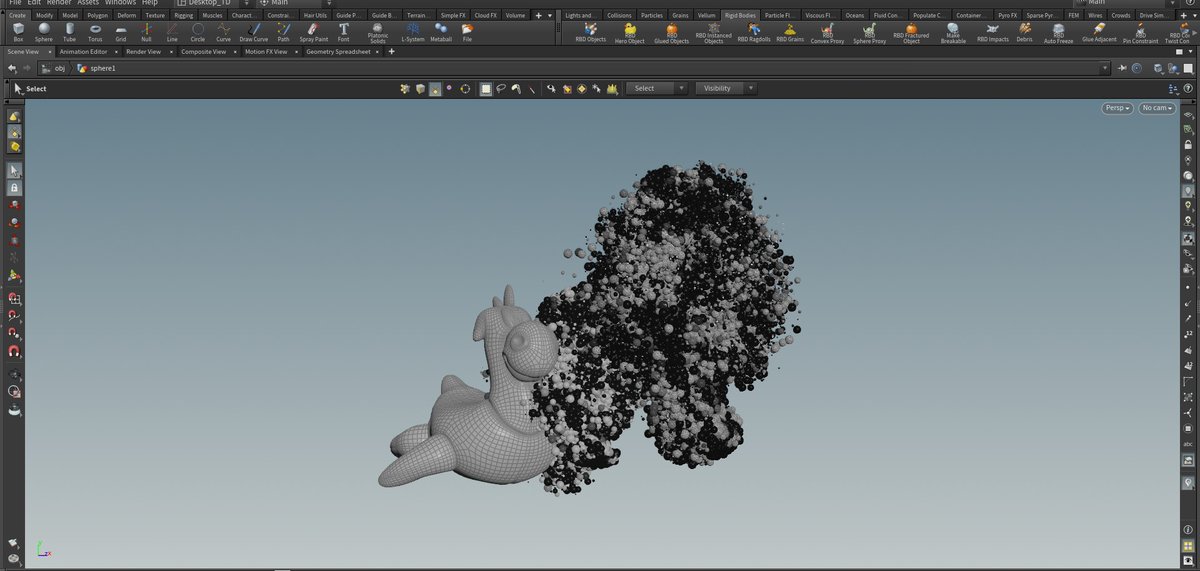The image size is (1200, 571).
Task: Open the Assets menu
Action: pos(88,3)
